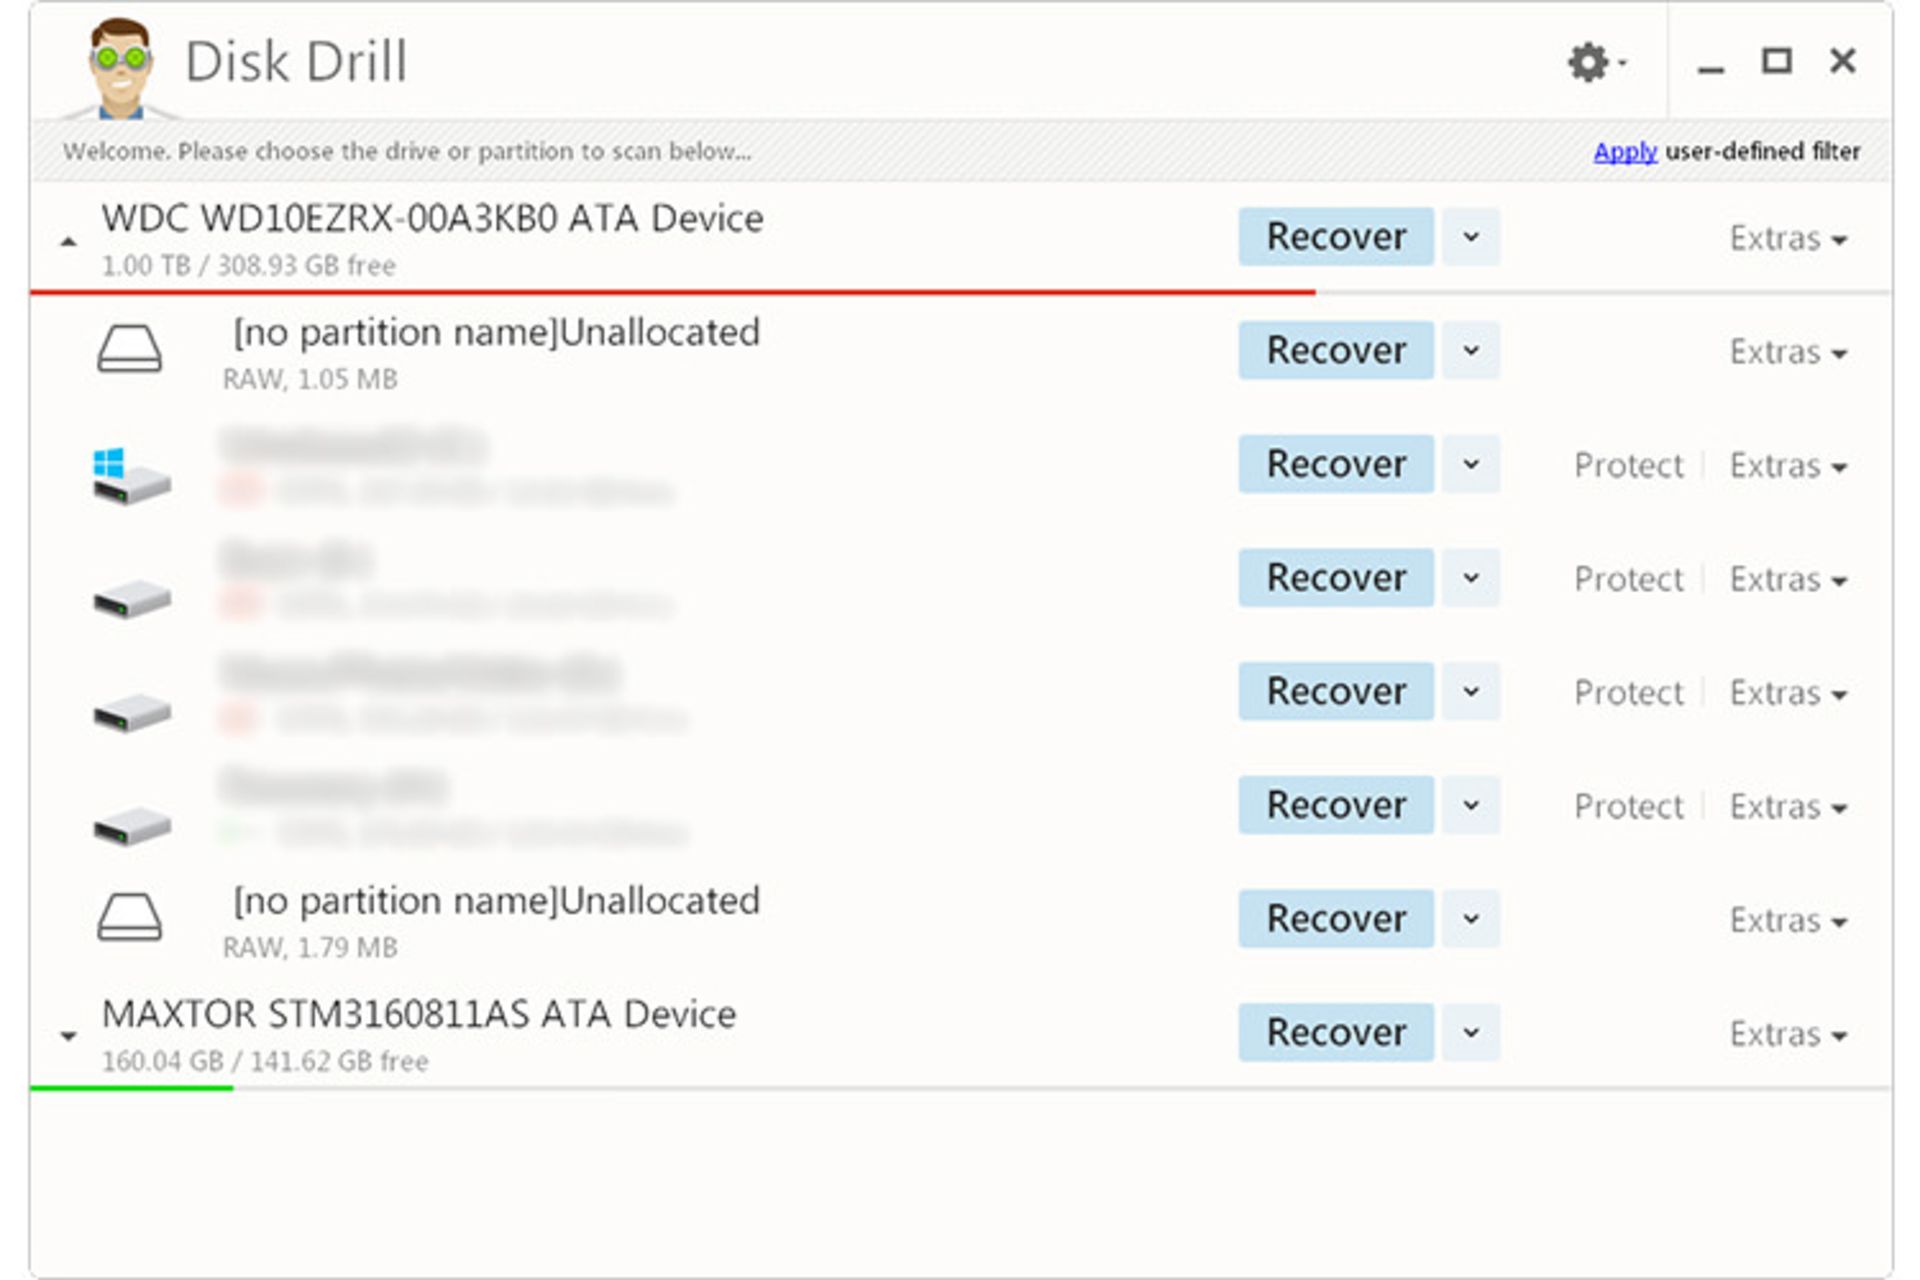Click the red WDC disk usage bar
Viewport: 1920px width, 1280px height.
tap(673, 292)
